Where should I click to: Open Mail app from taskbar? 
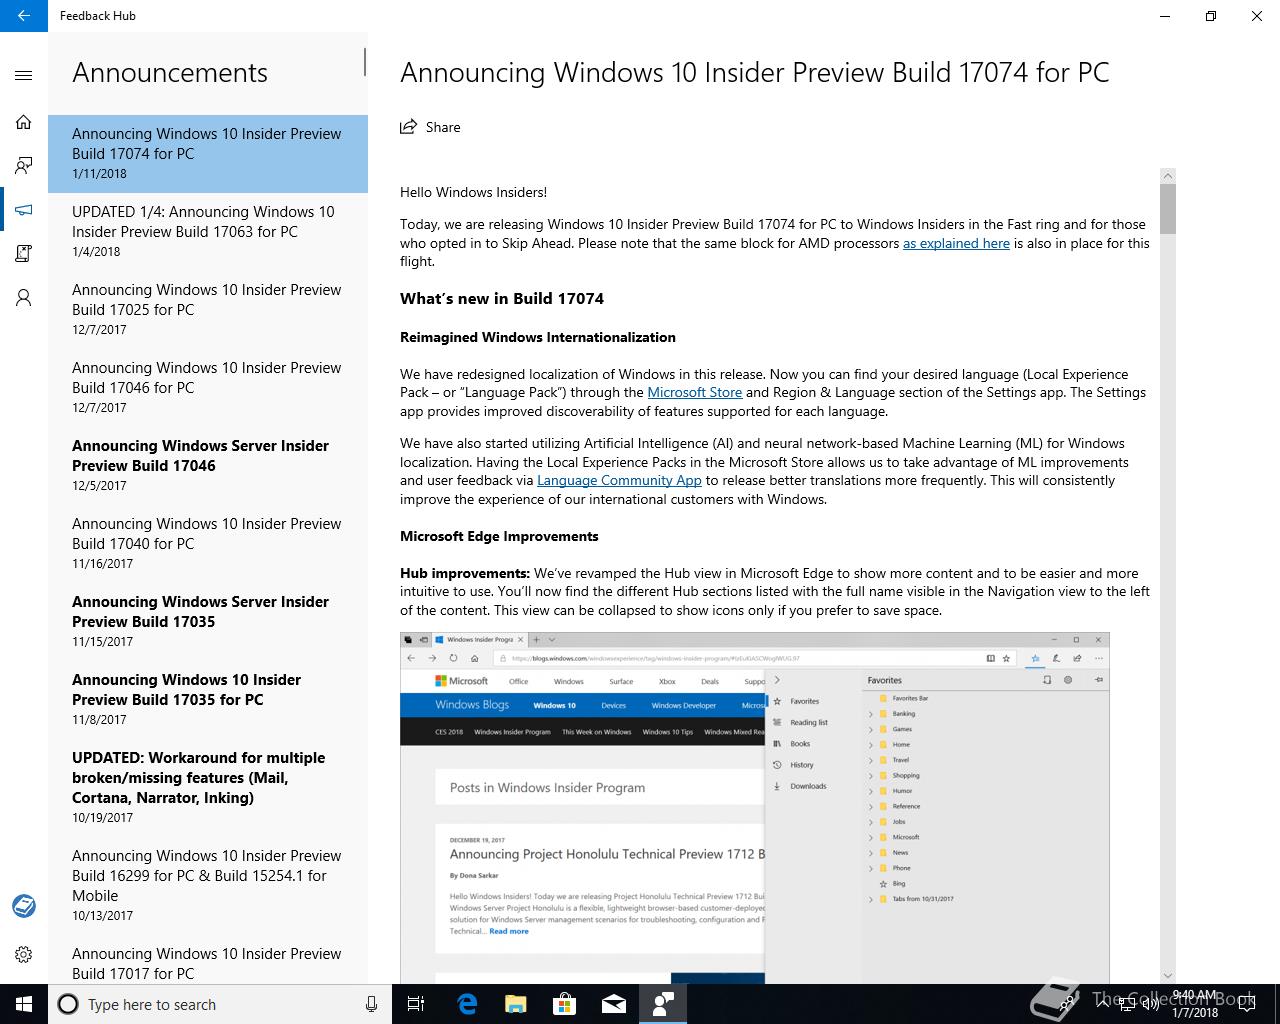click(x=613, y=1004)
